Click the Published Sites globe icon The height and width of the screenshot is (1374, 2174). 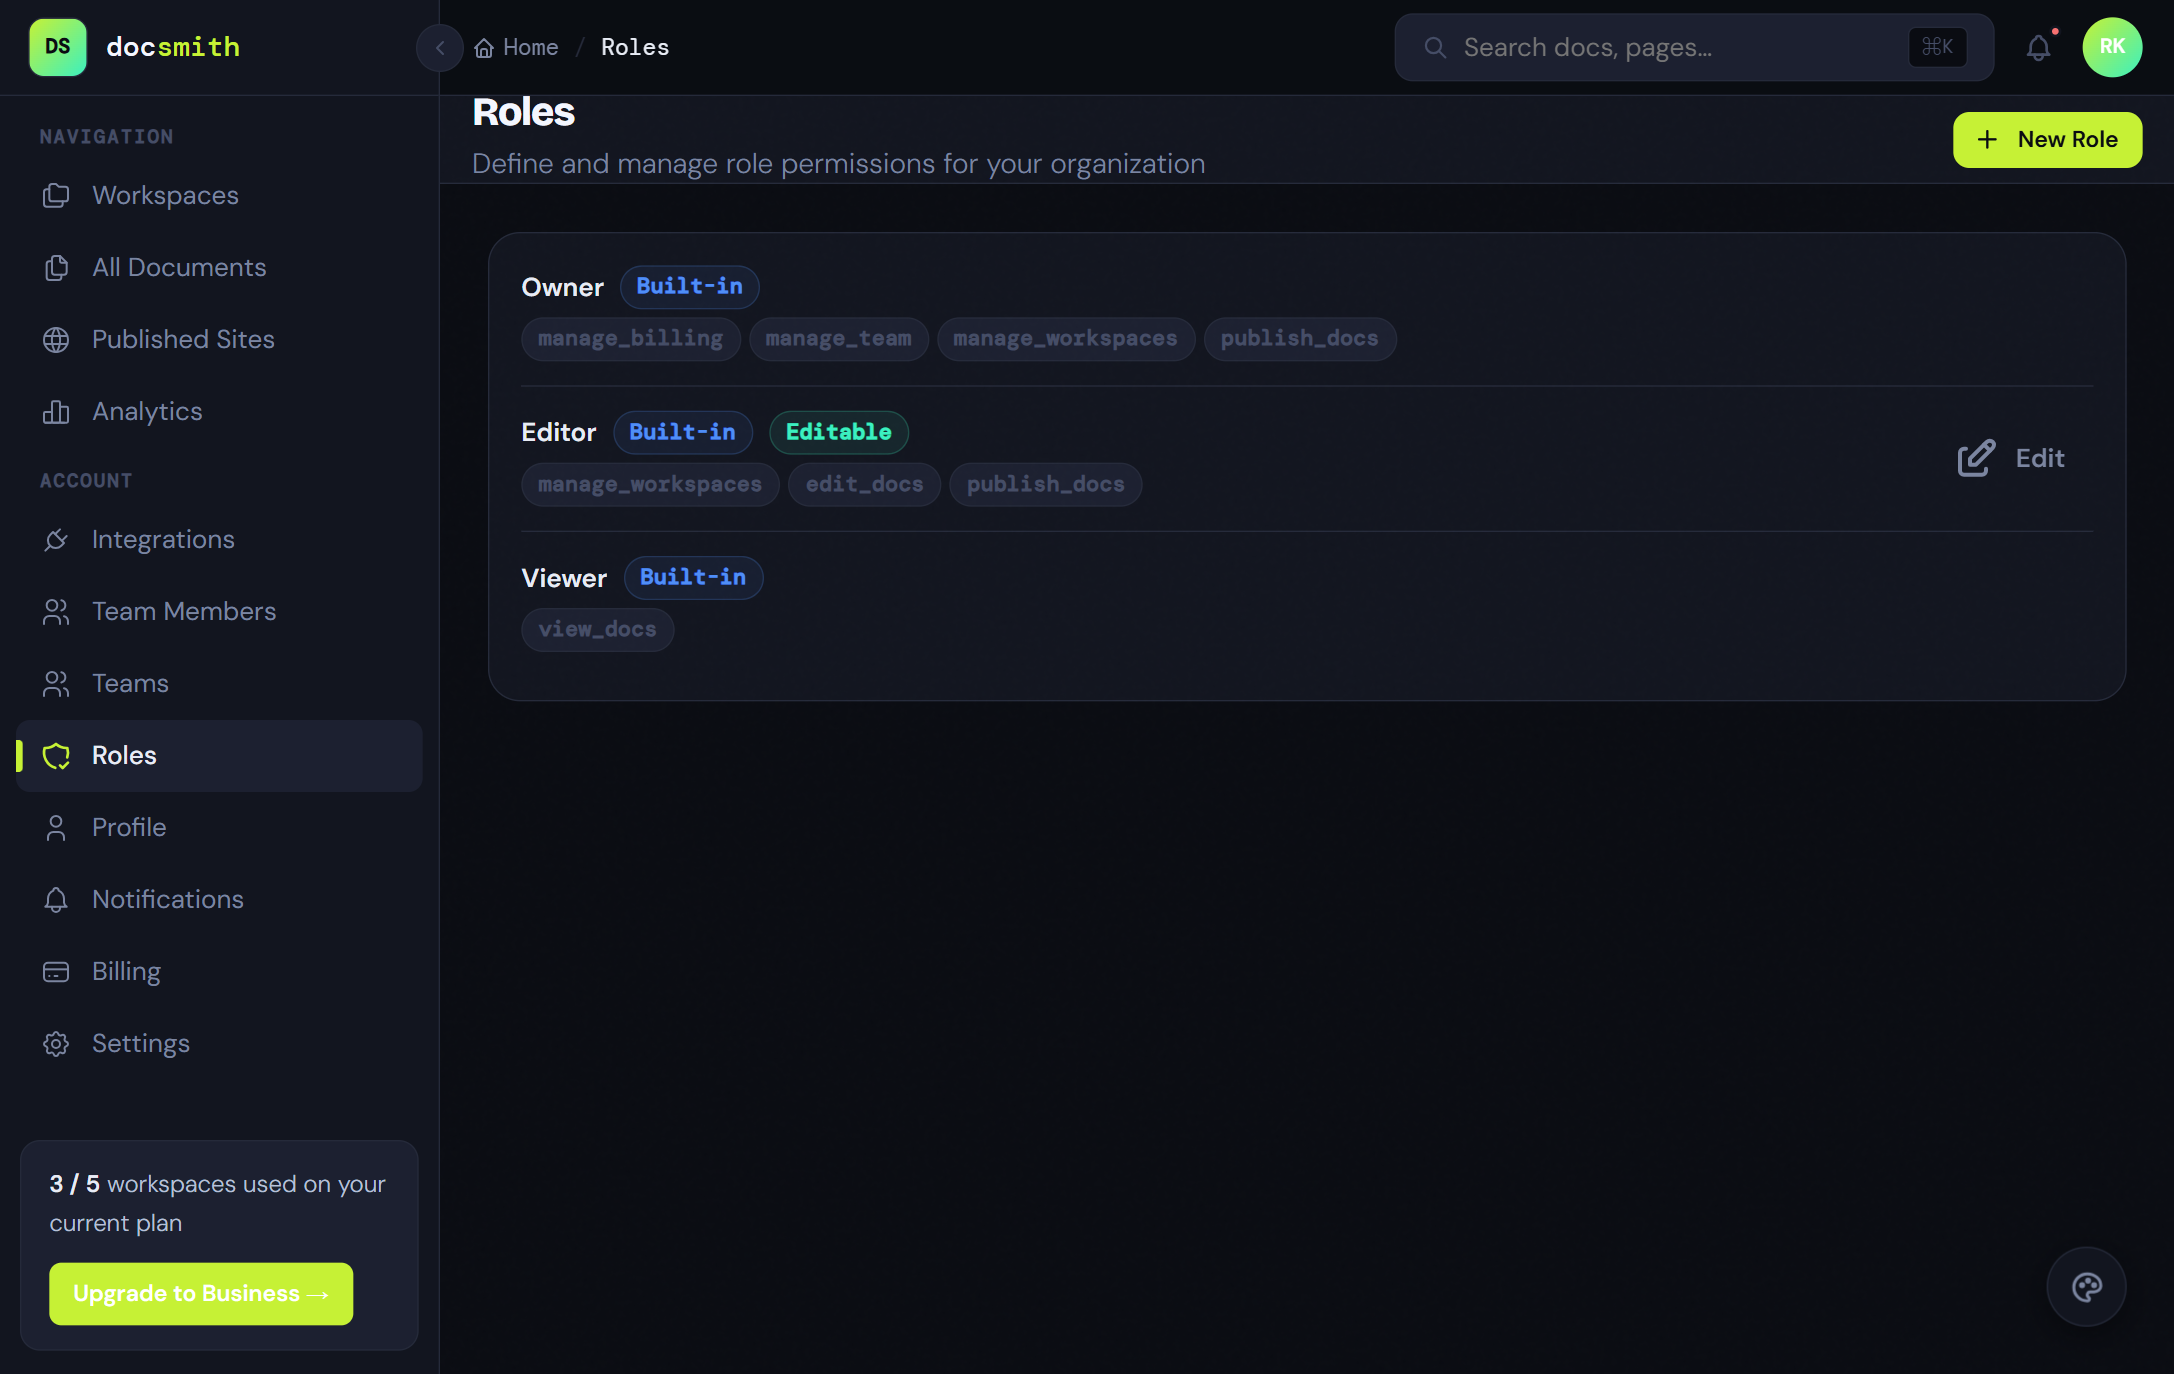pyautogui.click(x=56, y=340)
